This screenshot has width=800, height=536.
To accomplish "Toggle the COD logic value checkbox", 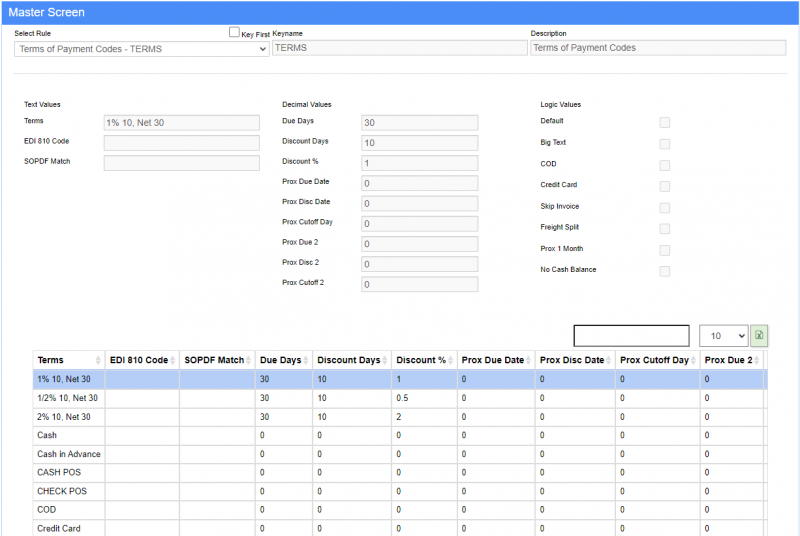I will coord(664,165).
